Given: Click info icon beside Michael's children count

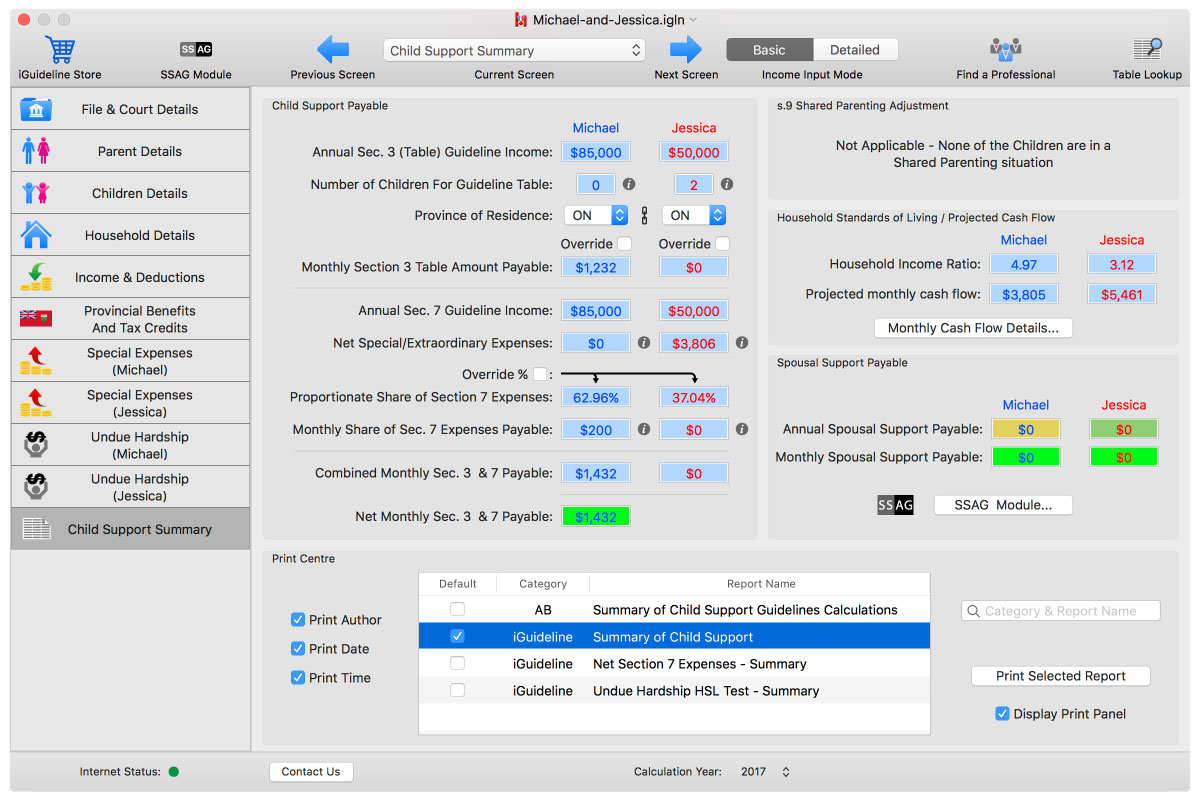Looking at the screenshot, I should (x=629, y=184).
